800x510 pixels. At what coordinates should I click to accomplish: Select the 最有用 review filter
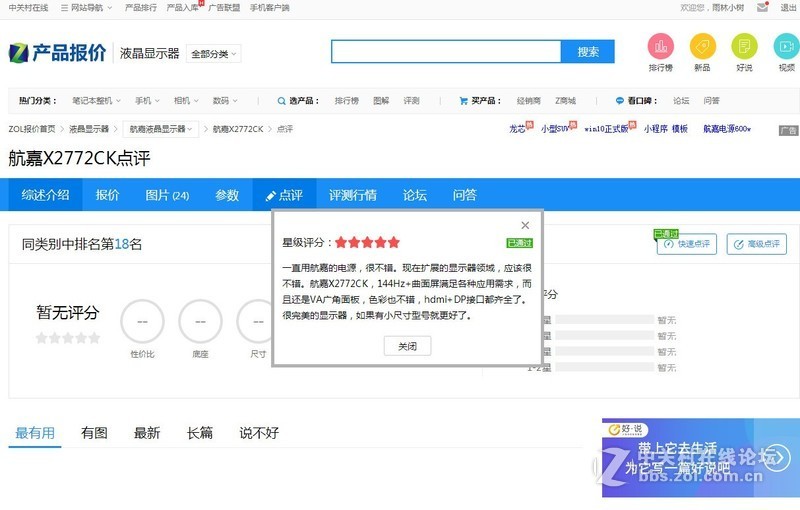(x=35, y=433)
